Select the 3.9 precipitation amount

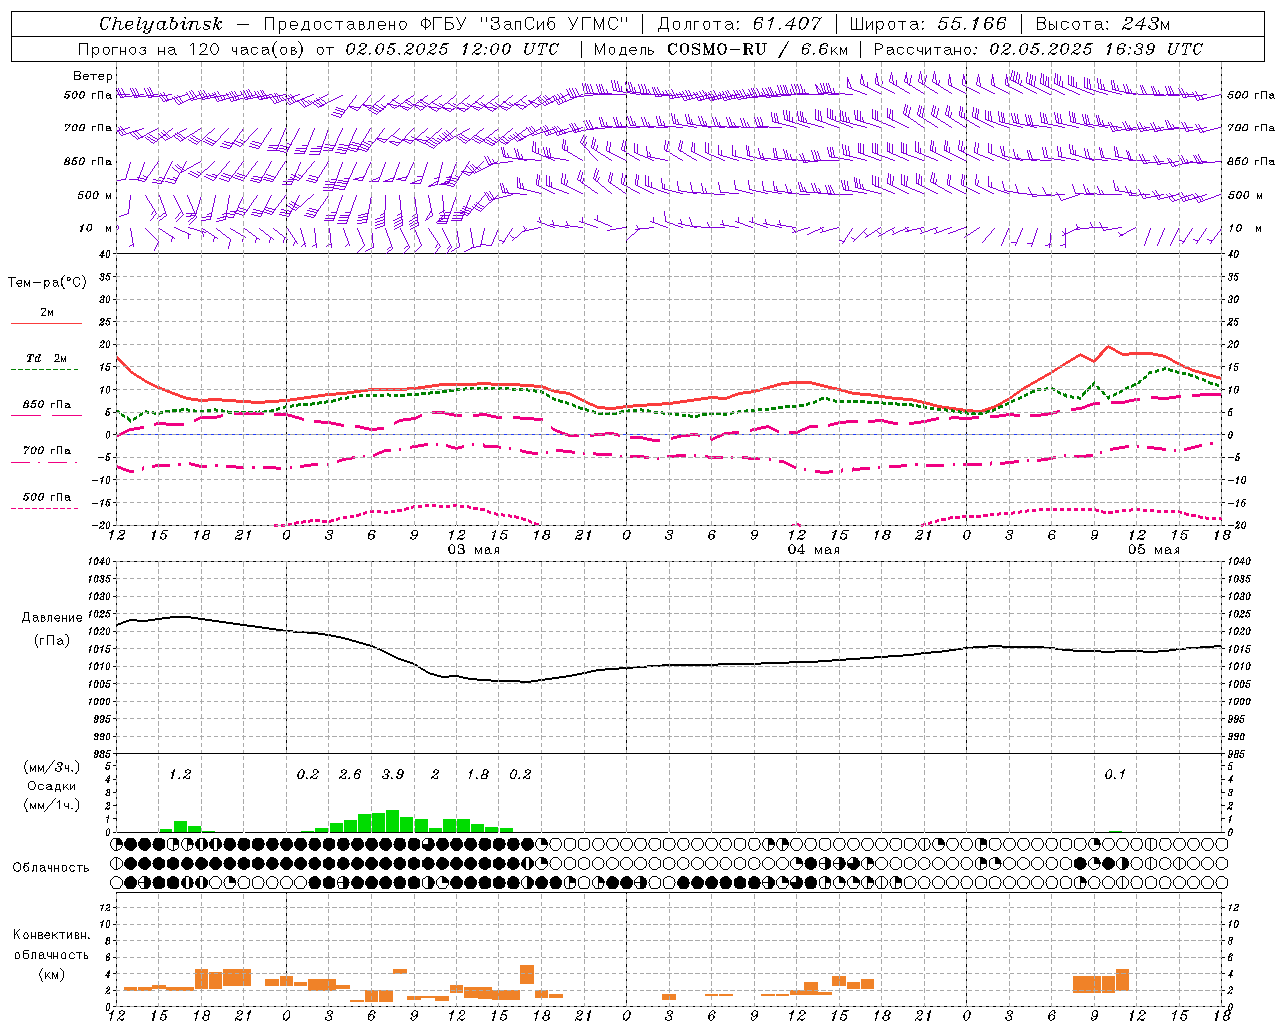pos(393,774)
